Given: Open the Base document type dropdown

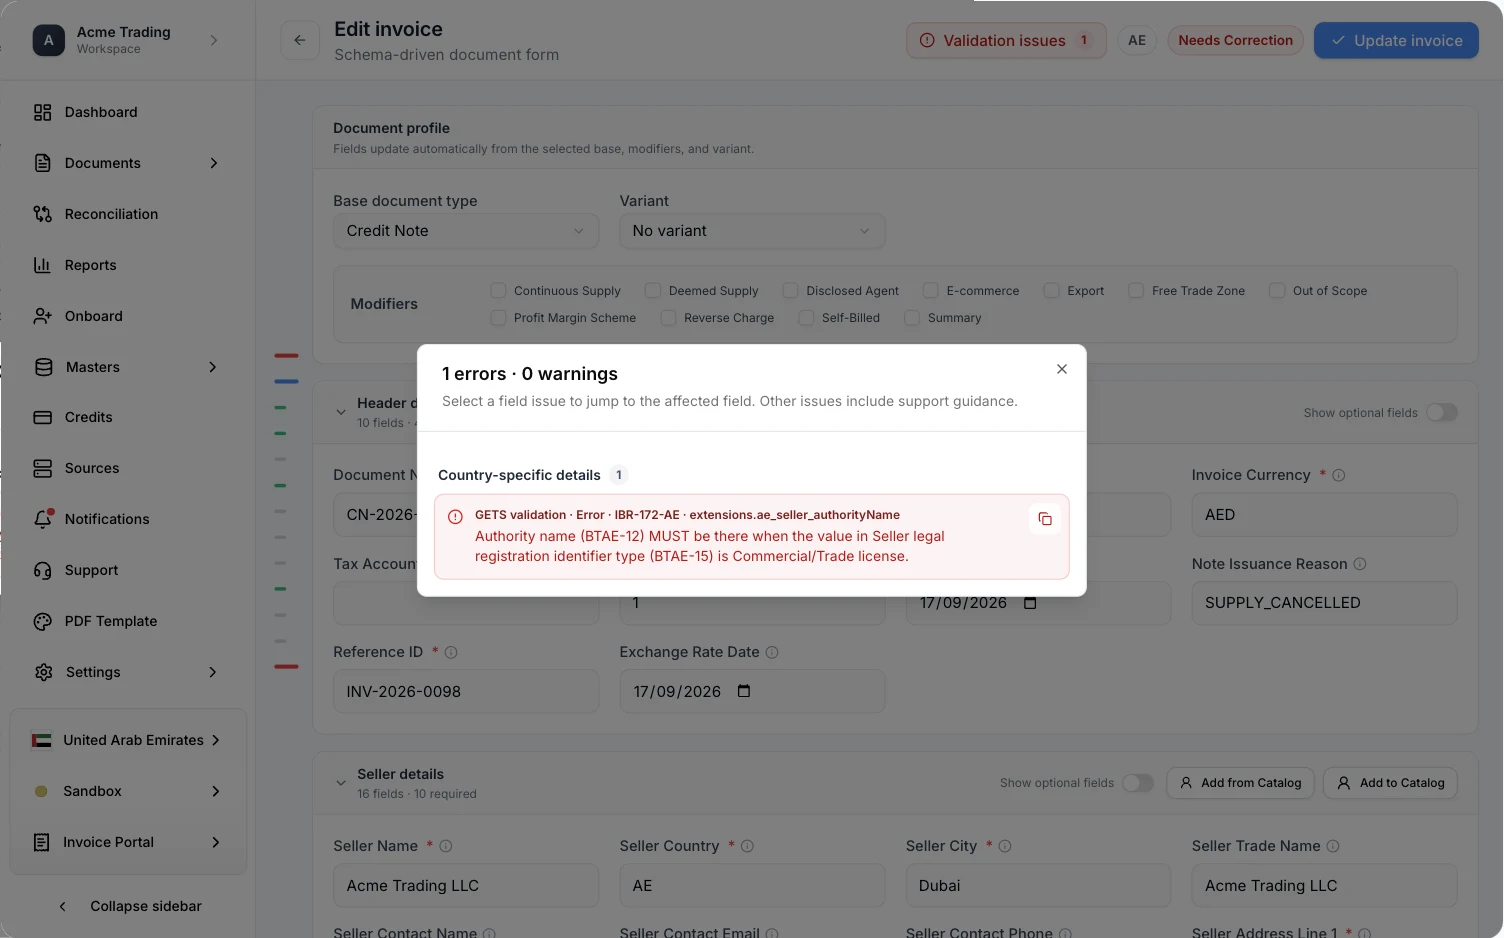Looking at the screenshot, I should pos(466,231).
